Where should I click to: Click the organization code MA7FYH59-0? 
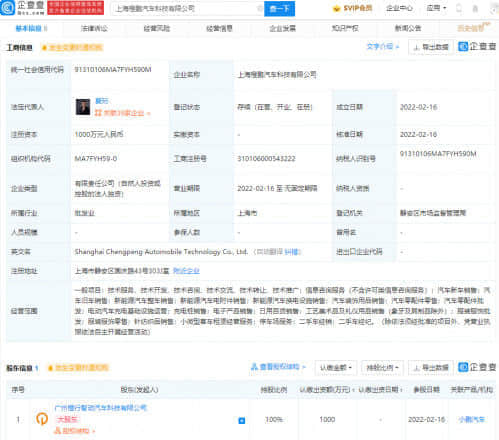point(95,158)
